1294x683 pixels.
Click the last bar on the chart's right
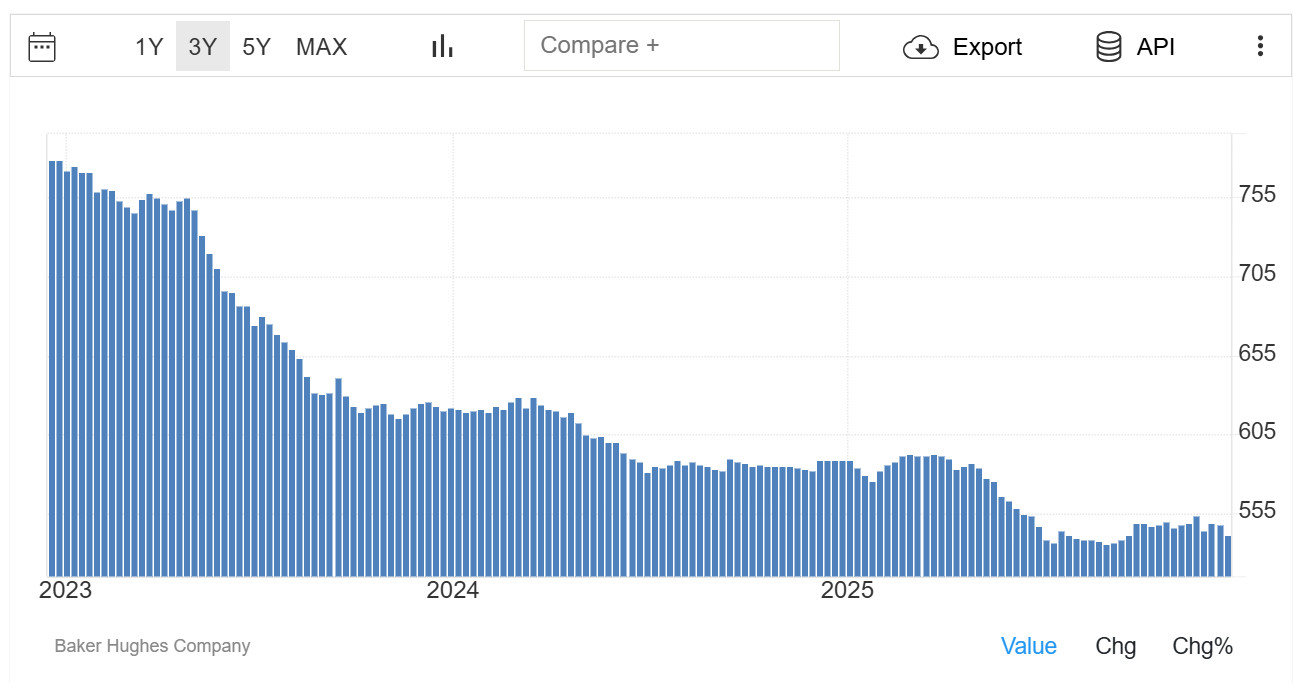[1228, 556]
